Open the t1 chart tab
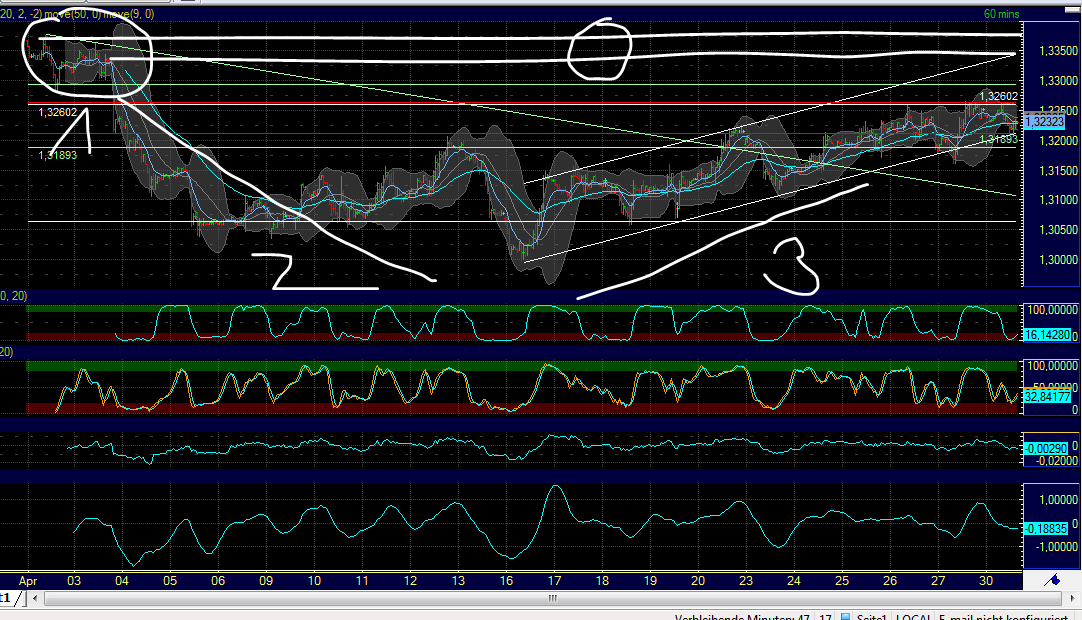This screenshot has height=620, width=1082. pyautogui.click(x=7, y=598)
